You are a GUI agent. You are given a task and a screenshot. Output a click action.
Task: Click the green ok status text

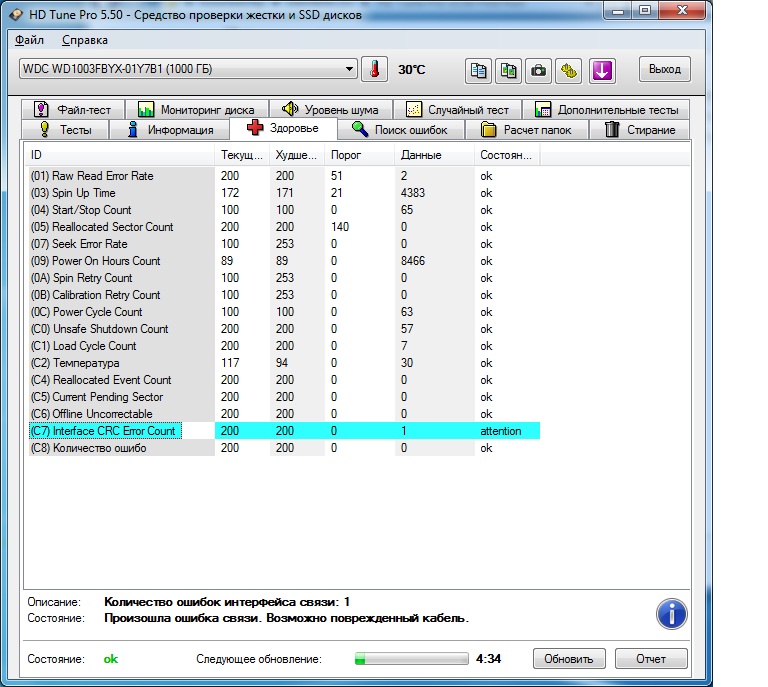pyautogui.click(x=111, y=659)
